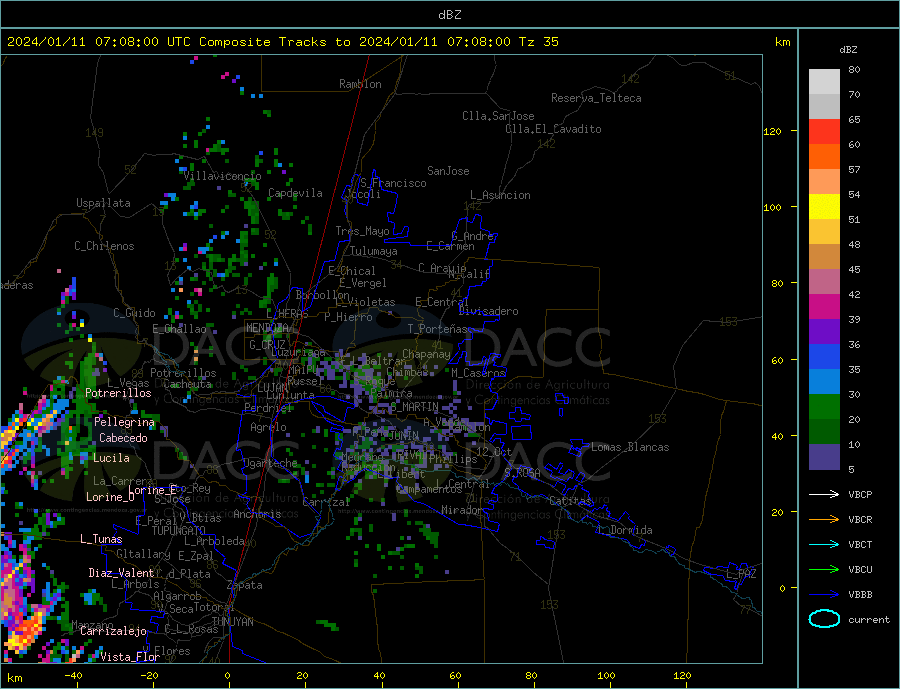Select the L_Tunas map label
Screen dimensions: 900x689
point(101,539)
